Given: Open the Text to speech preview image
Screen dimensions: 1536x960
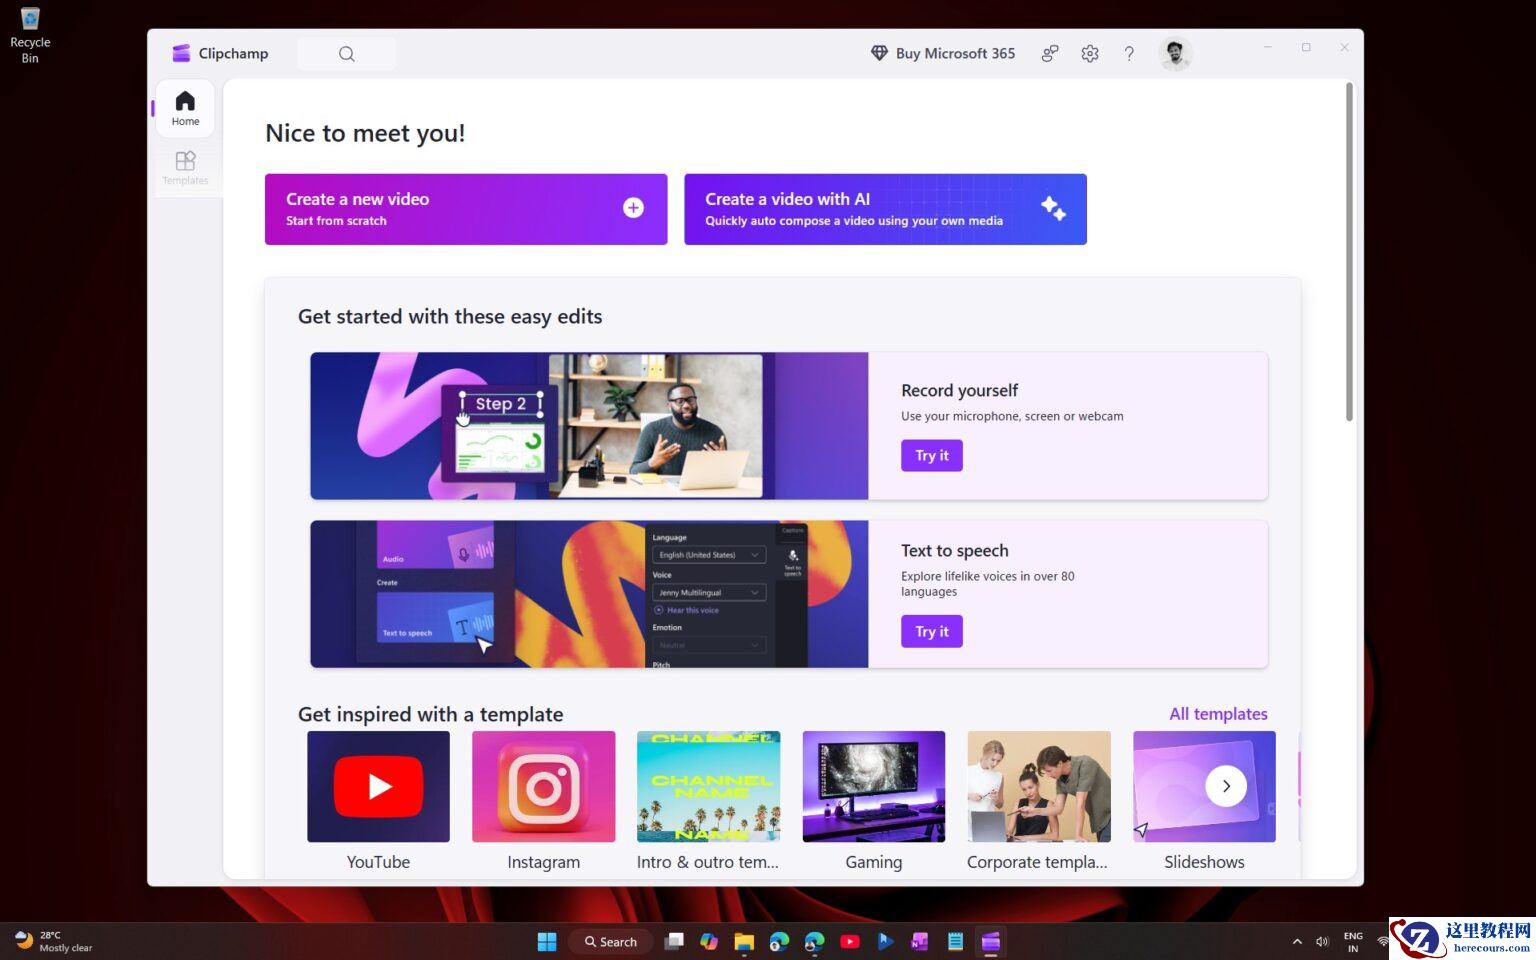Looking at the screenshot, I should click(589, 594).
